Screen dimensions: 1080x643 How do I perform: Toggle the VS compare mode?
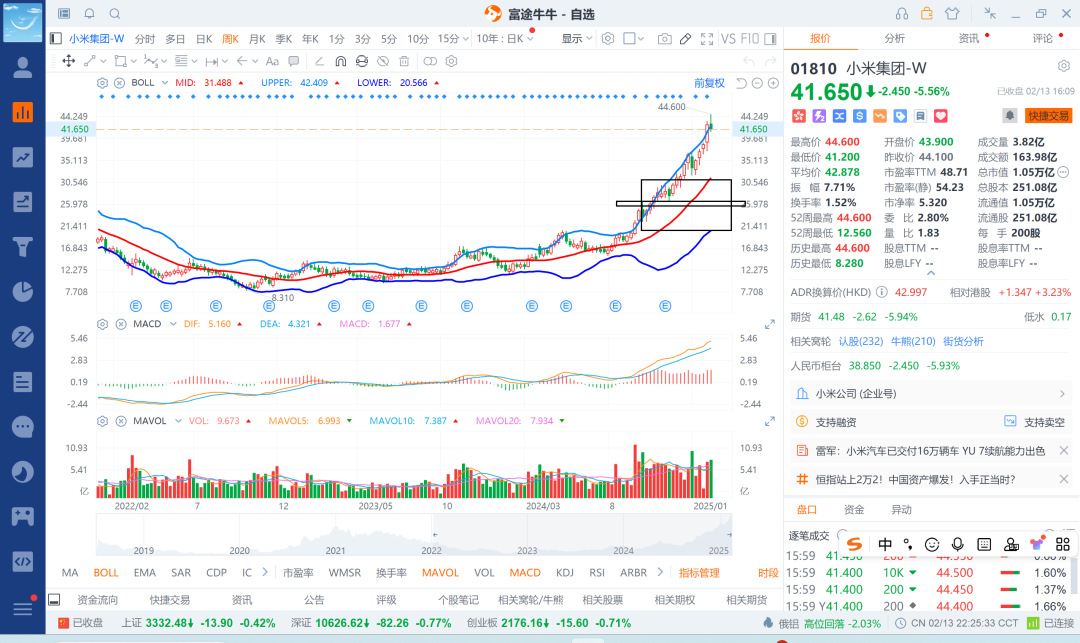(x=728, y=39)
